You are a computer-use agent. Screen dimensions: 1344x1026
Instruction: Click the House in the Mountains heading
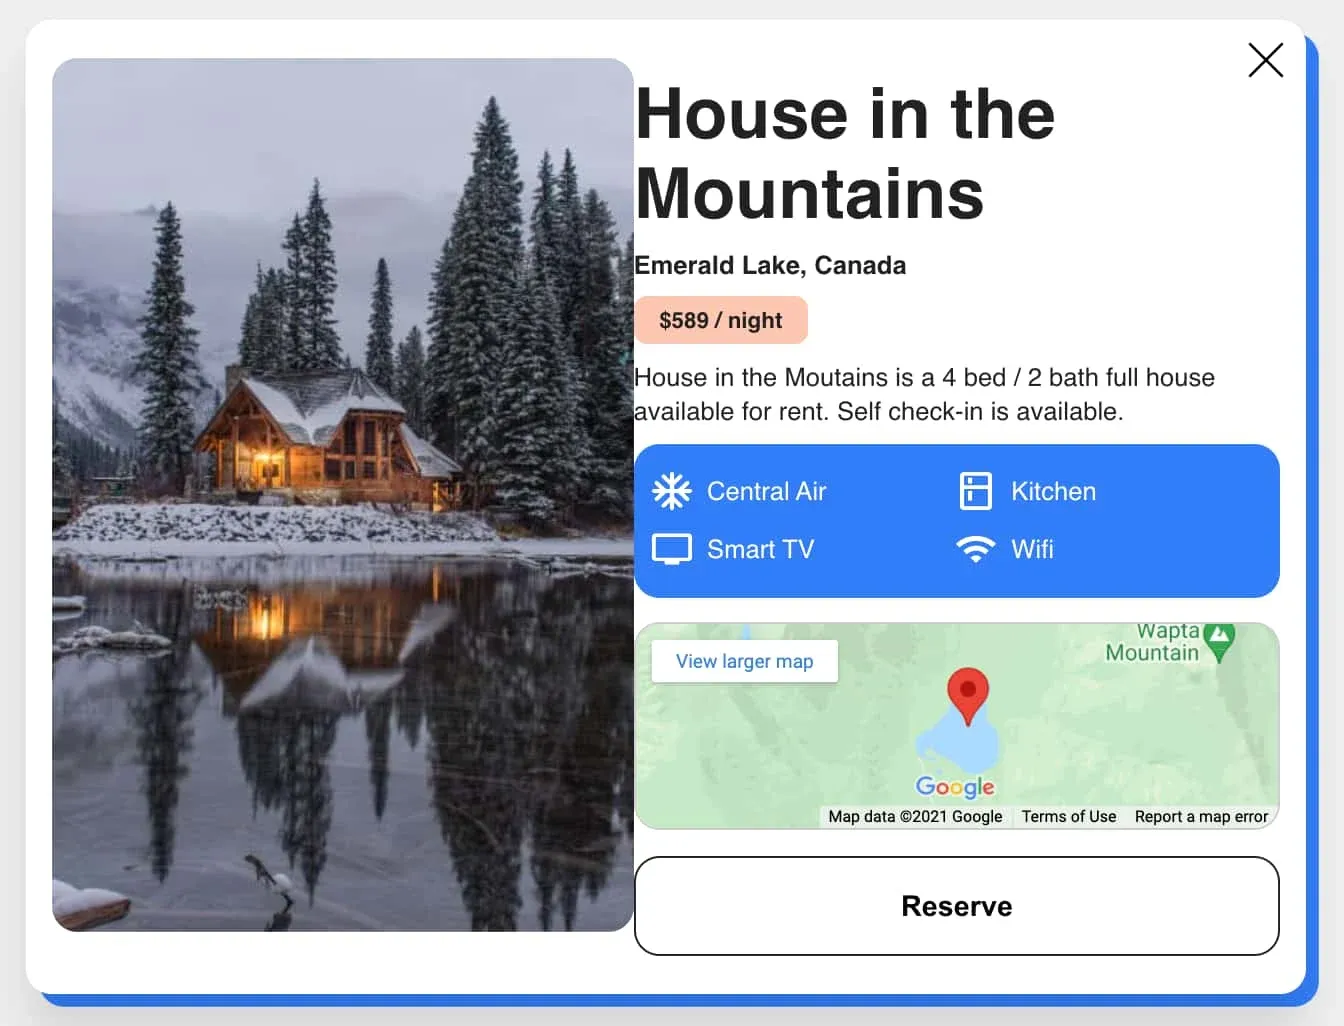coord(845,153)
